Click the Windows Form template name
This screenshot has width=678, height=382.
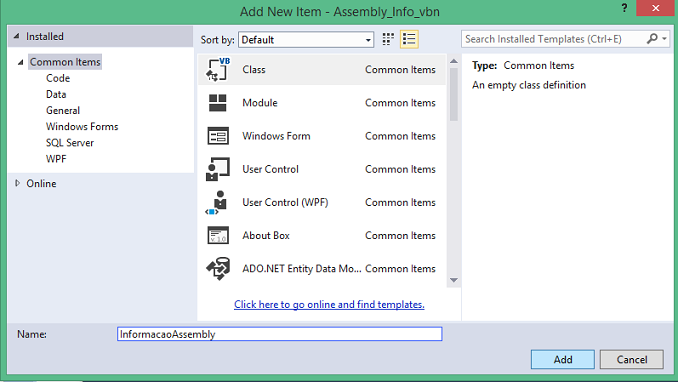point(276,136)
